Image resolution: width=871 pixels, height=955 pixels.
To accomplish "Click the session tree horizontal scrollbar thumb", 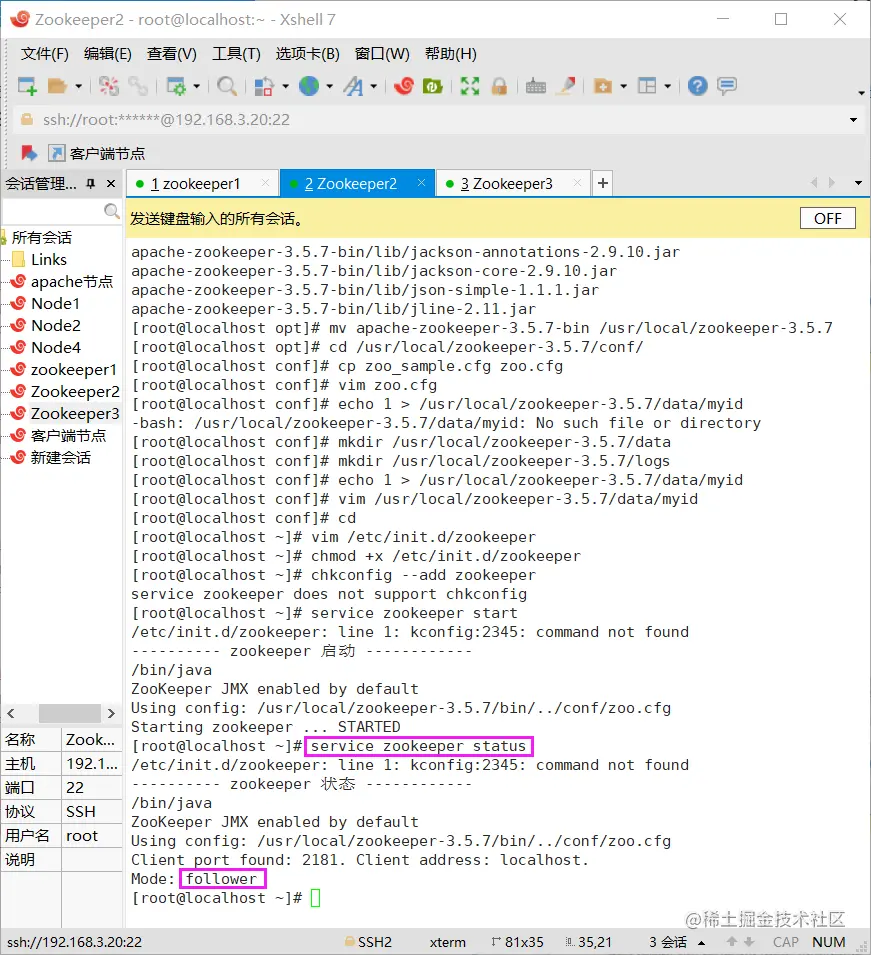I will tap(69, 713).
